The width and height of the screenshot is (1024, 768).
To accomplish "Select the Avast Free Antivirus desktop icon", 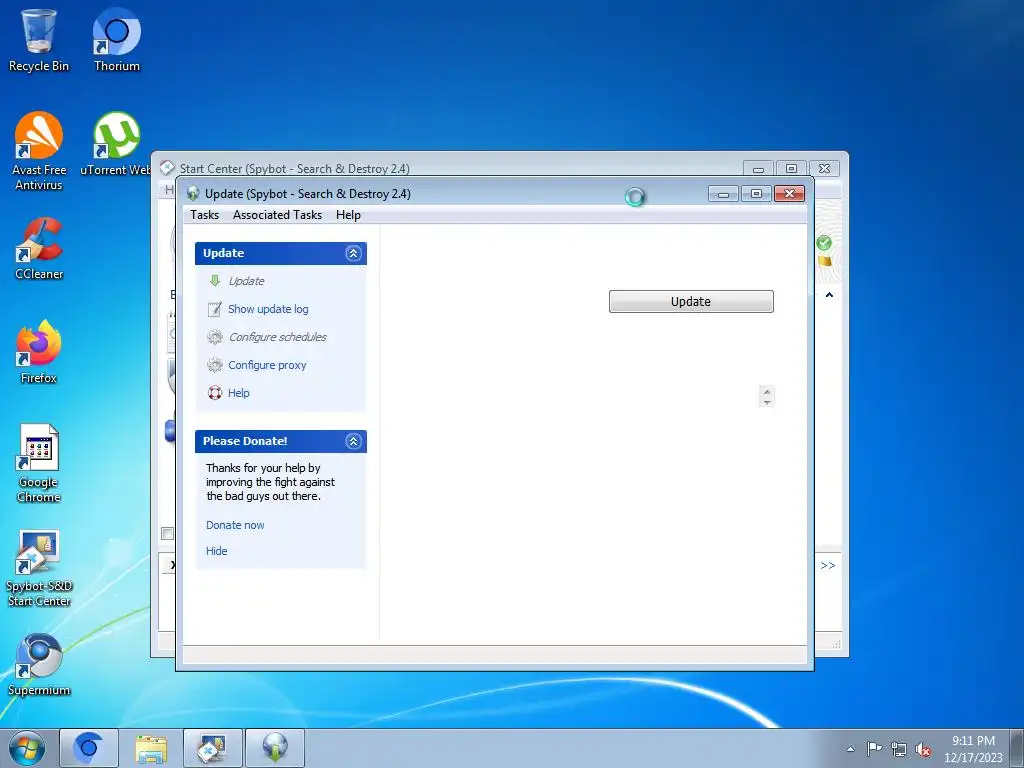I will point(39,152).
